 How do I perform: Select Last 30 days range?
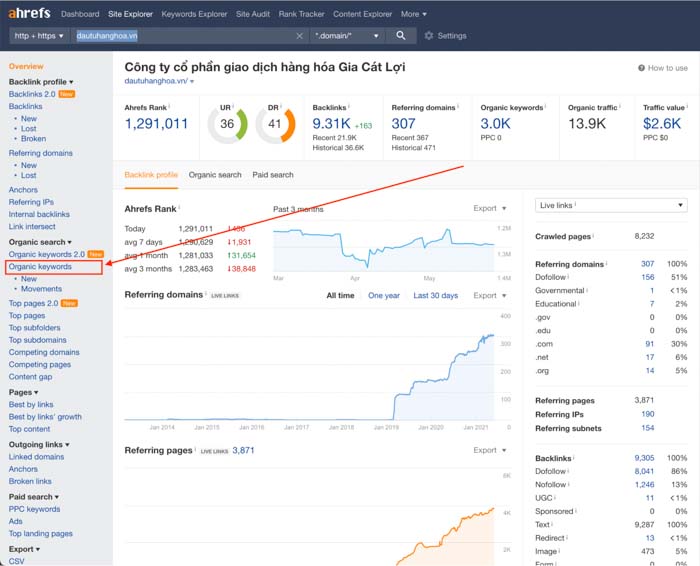tap(435, 295)
